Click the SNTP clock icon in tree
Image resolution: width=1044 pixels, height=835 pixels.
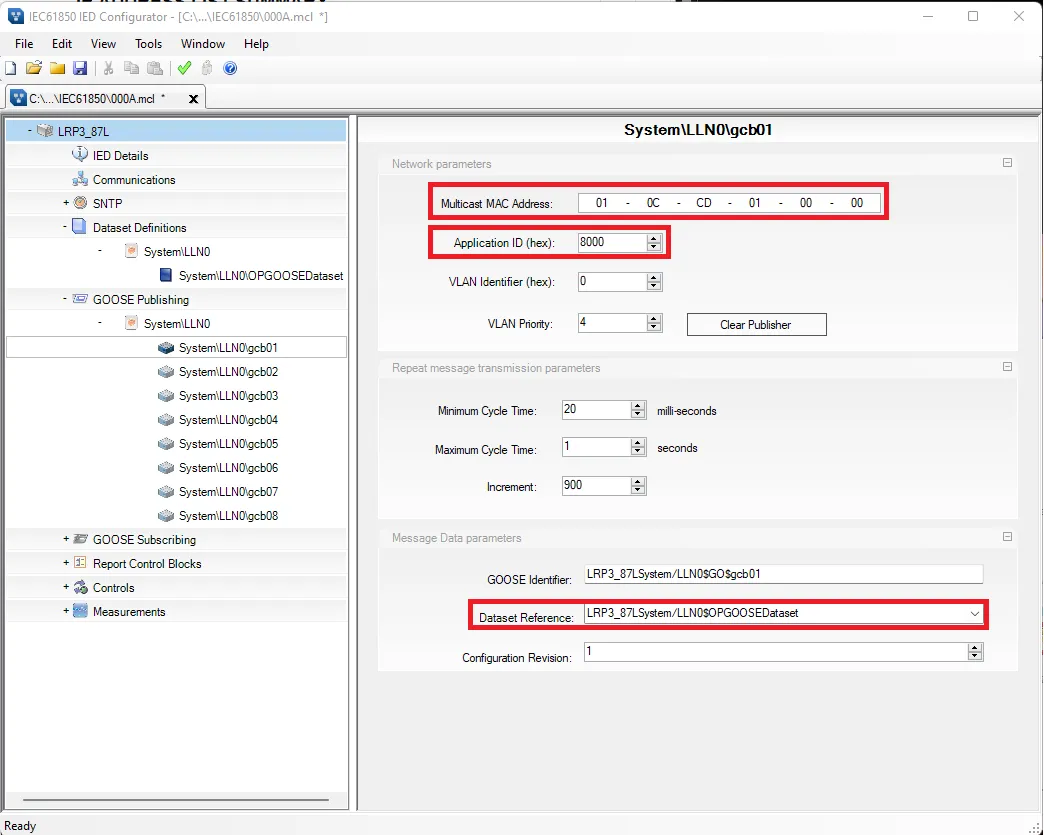click(80, 202)
